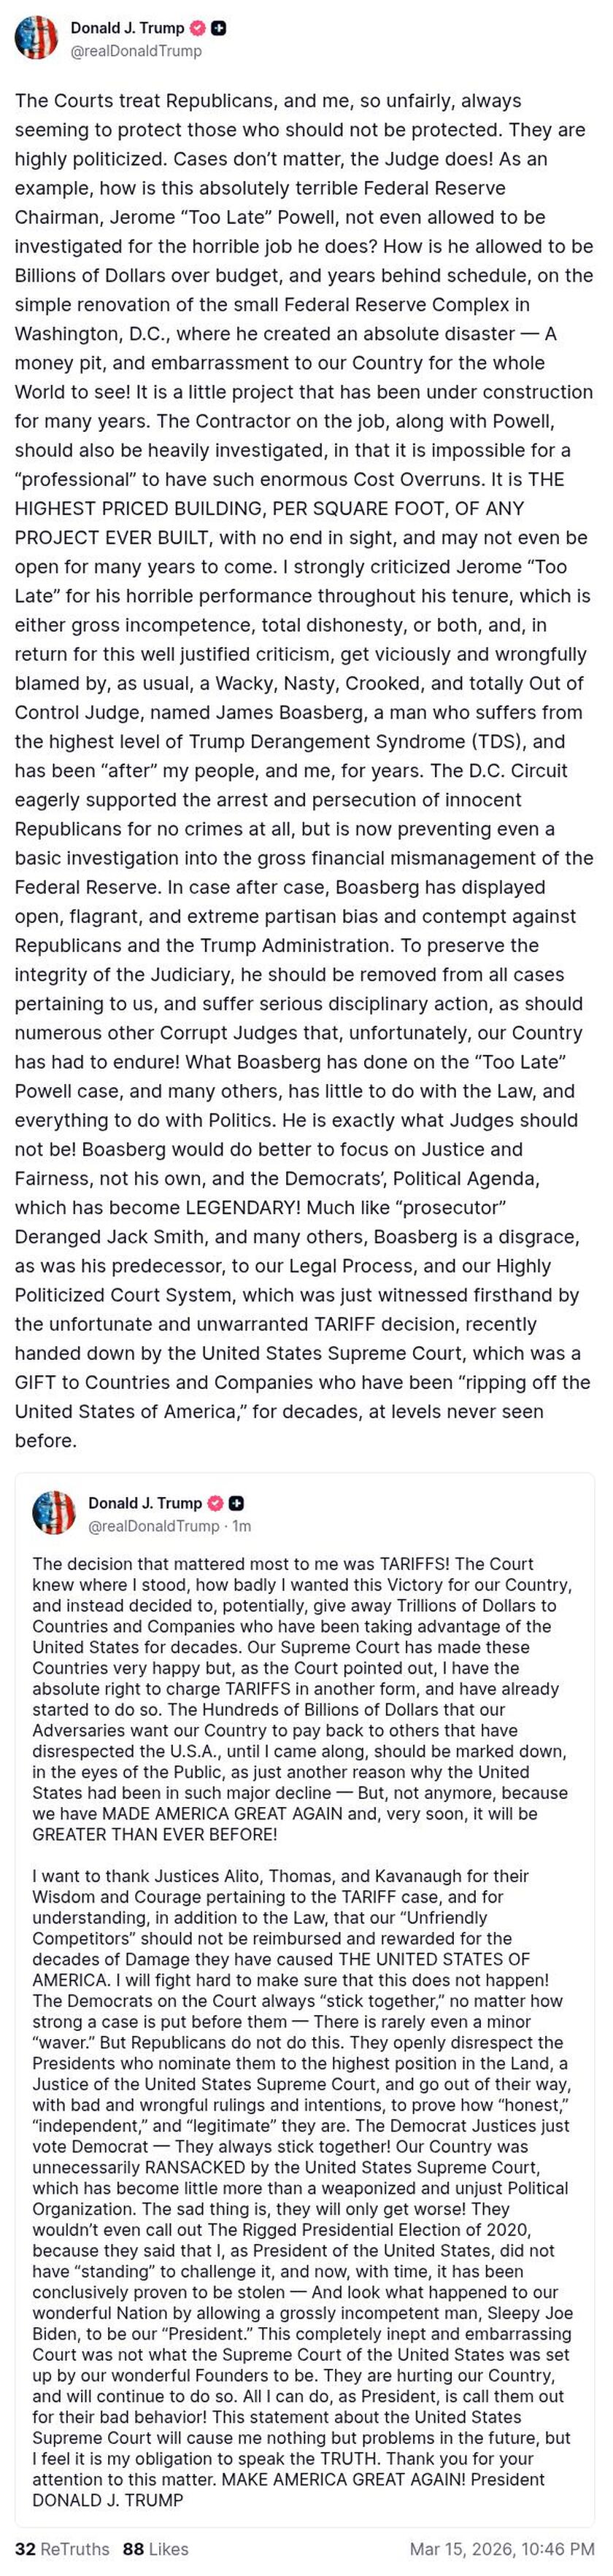The width and height of the screenshot is (613, 2576).
Task: Click the plus badge in the quoted post header
Action: (237, 1503)
